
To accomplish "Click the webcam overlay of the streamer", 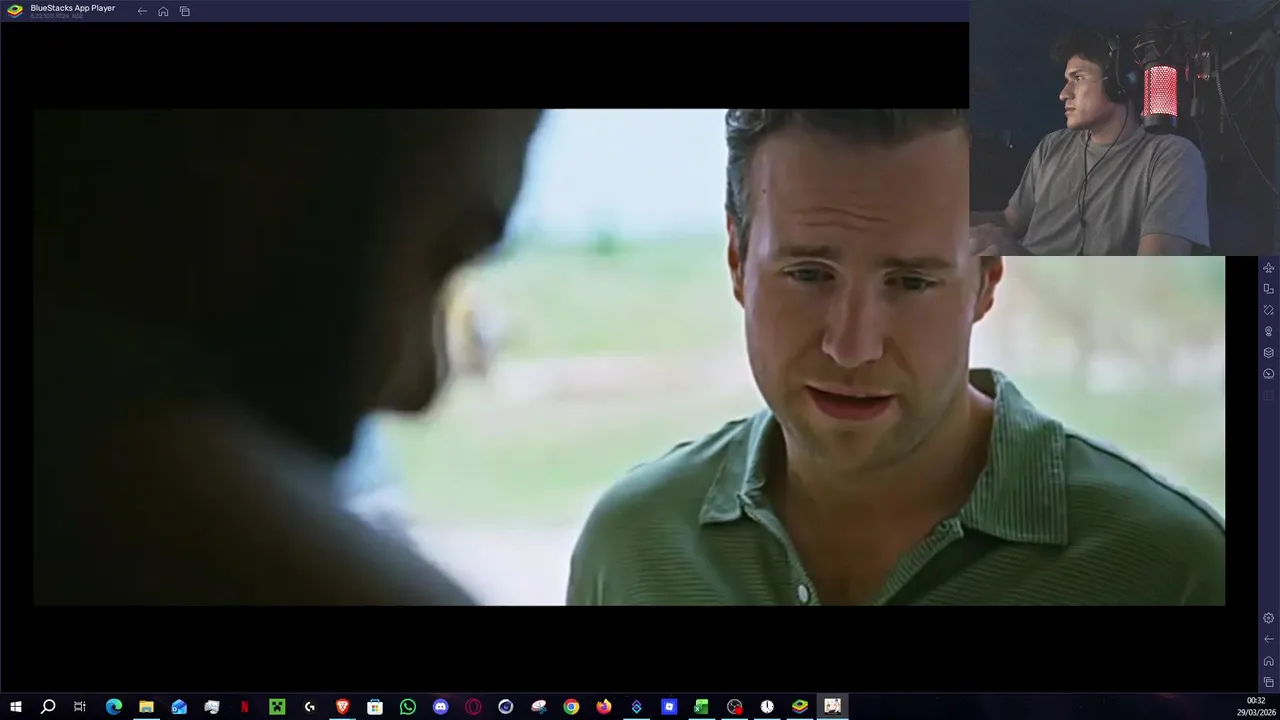I will point(1124,128).
